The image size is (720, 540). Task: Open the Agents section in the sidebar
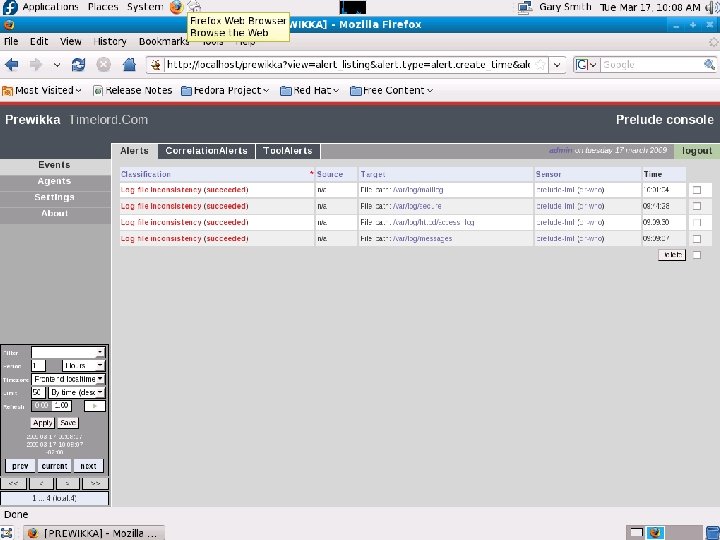click(55, 181)
